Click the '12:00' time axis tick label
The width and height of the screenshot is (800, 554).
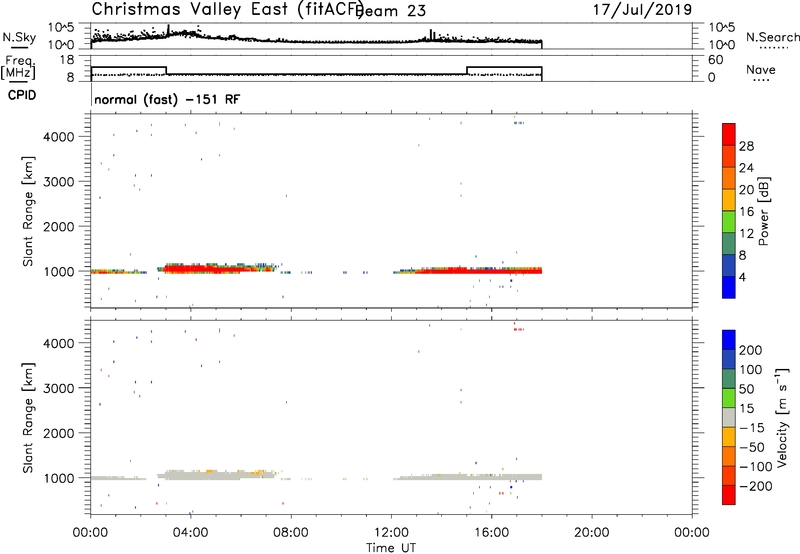[391, 533]
